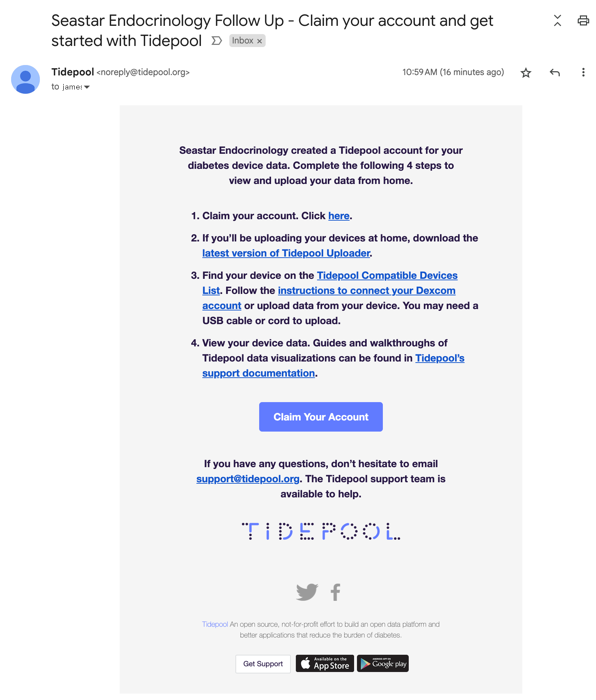
Task: Star this Tidepool email
Action: tap(525, 73)
